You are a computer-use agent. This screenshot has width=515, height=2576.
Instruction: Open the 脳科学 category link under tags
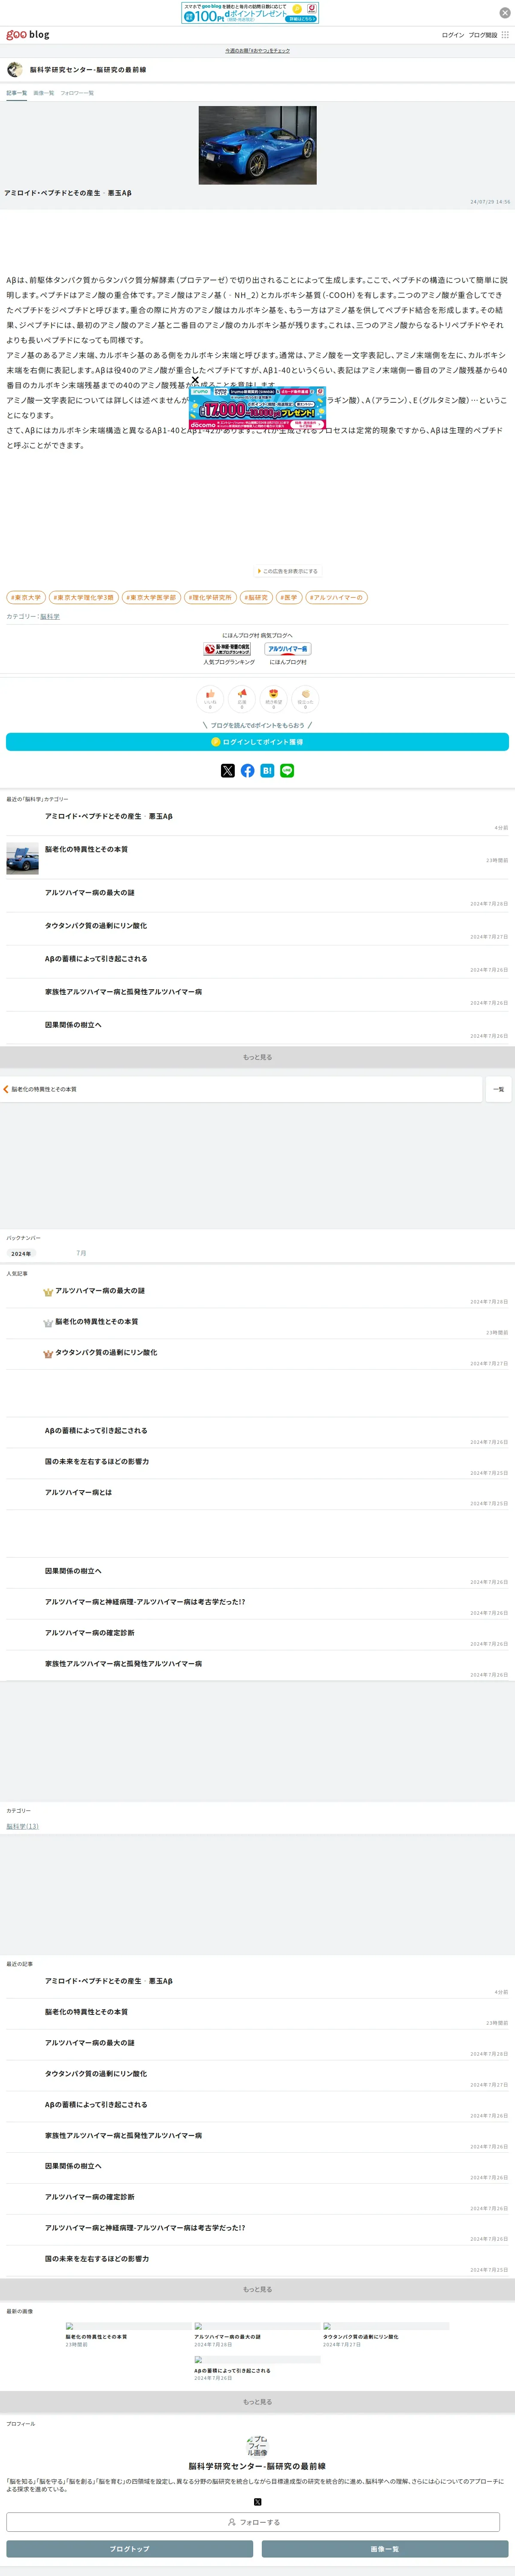[50, 616]
